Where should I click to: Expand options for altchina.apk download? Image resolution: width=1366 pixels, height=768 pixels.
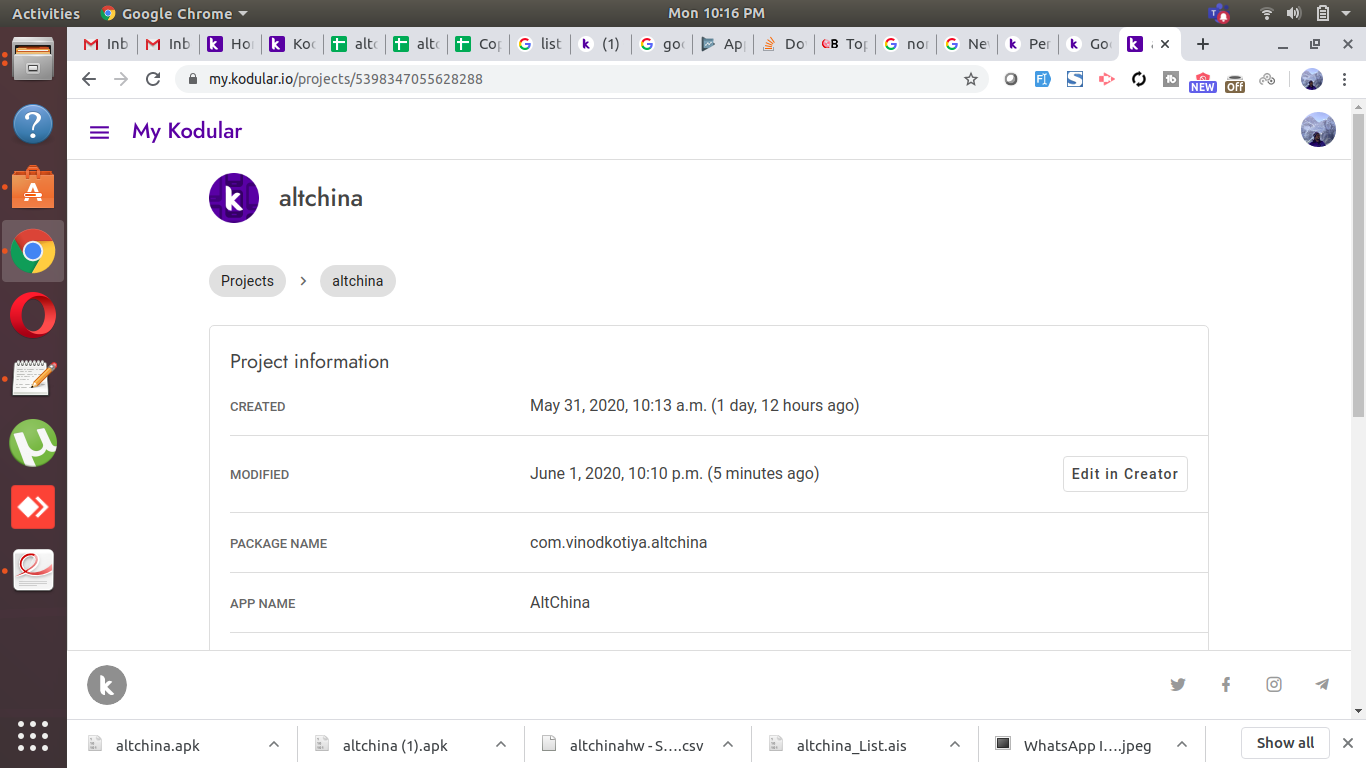click(x=273, y=744)
